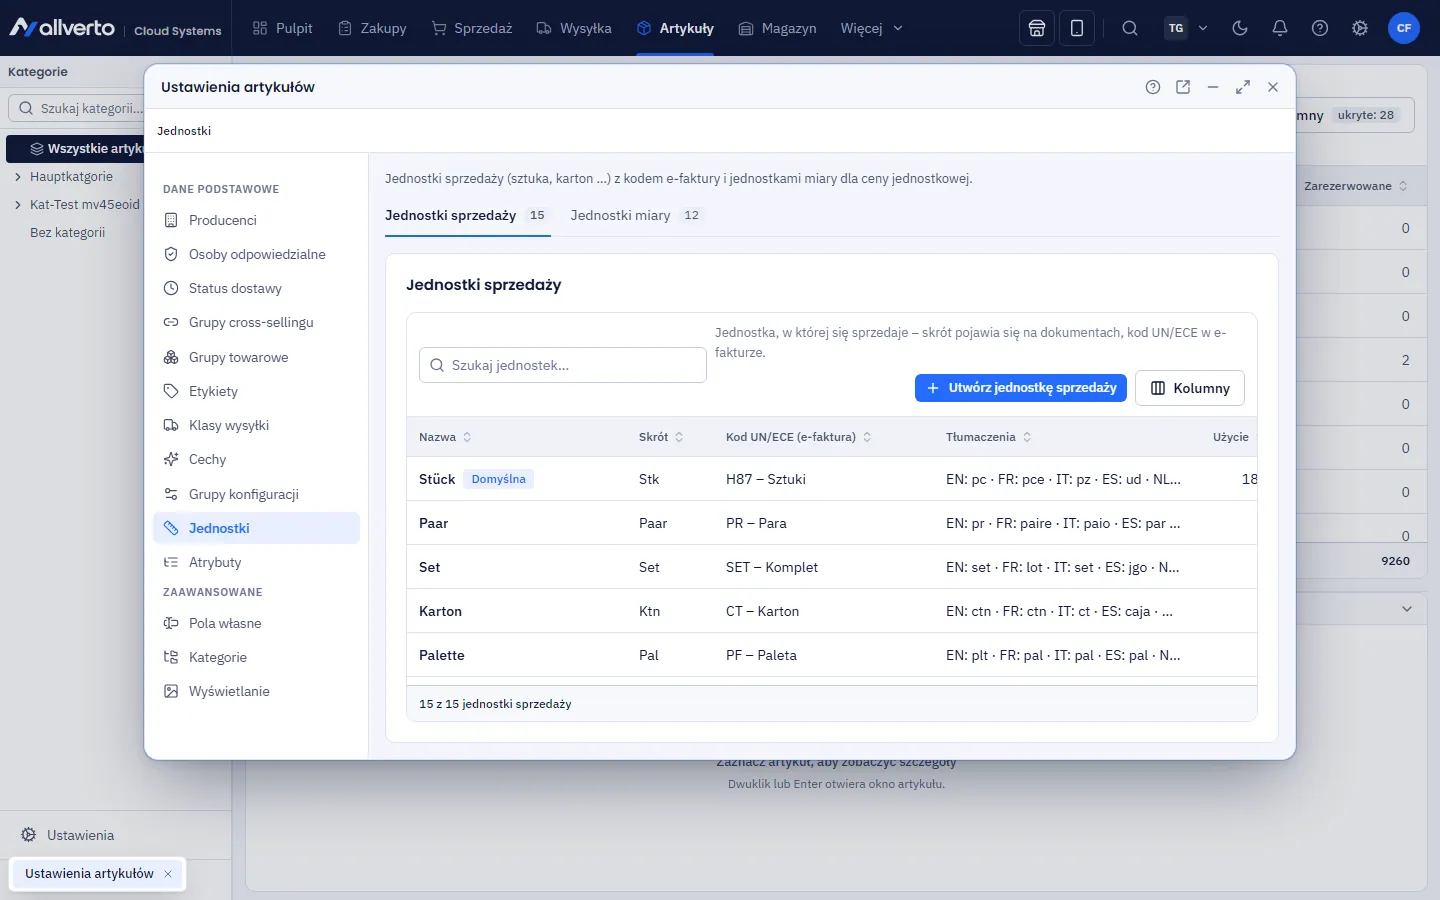The image size is (1440, 900).
Task: Open Wyświetlanie section
Action: tap(257, 691)
